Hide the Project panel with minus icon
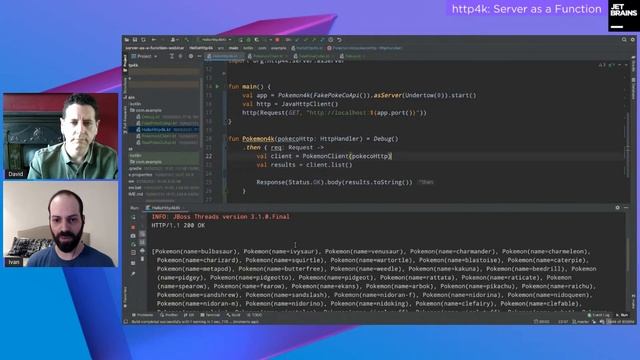The height and width of the screenshot is (360, 640). pyautogui.click(x=200, y=56)
